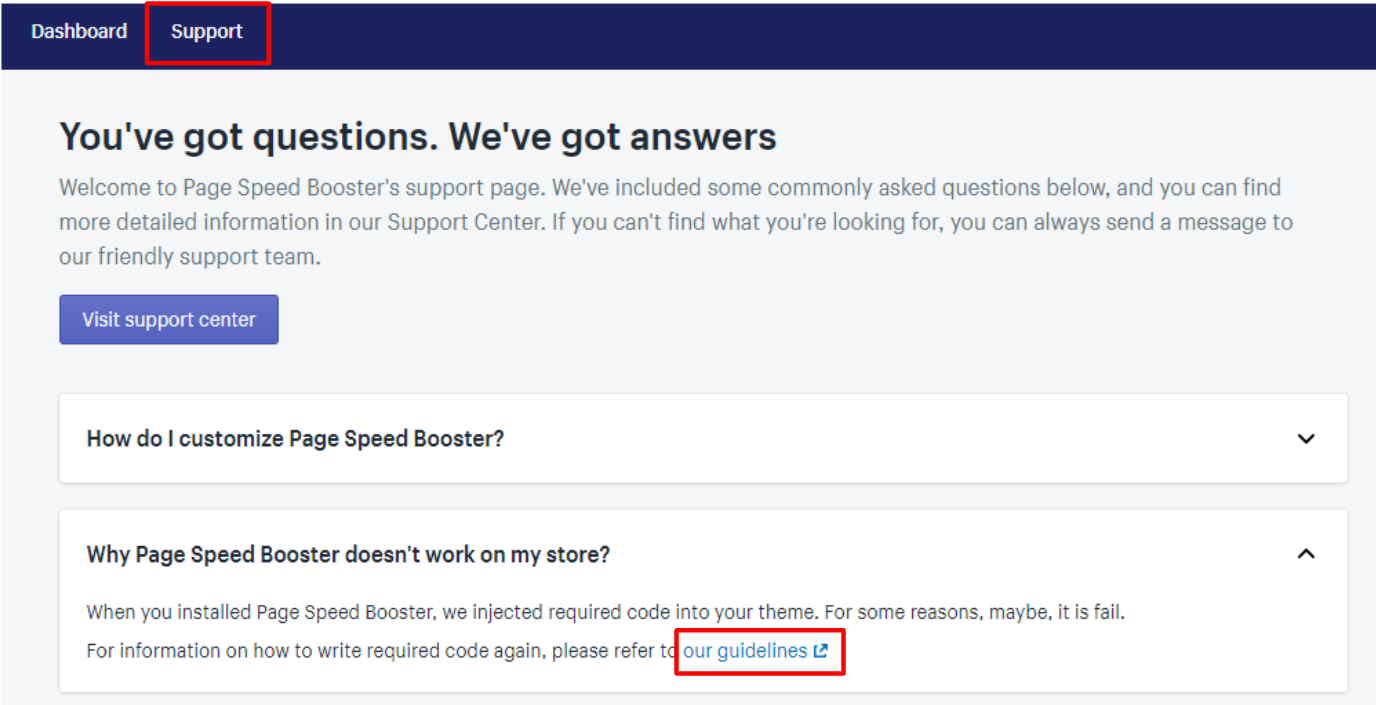Collapse the doesn't work on my store chevron
Screen dimensions: 1376x705
(1306, 554)
